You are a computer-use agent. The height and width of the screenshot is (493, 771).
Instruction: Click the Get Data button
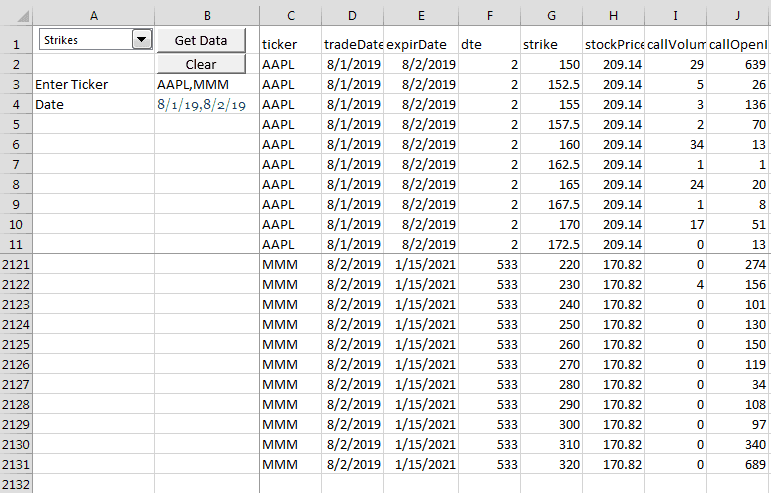tap(201, 40)
